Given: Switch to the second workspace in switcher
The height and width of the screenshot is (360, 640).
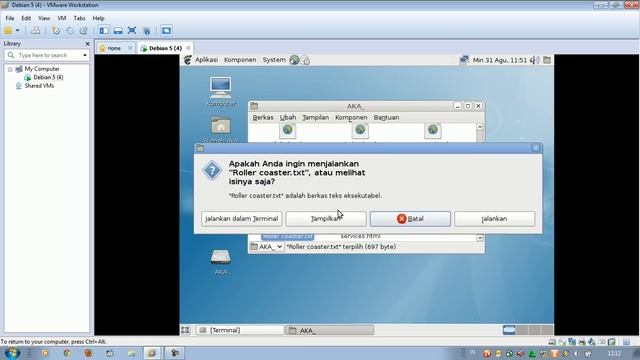Looking at the screenshot, I should [522, 330].
